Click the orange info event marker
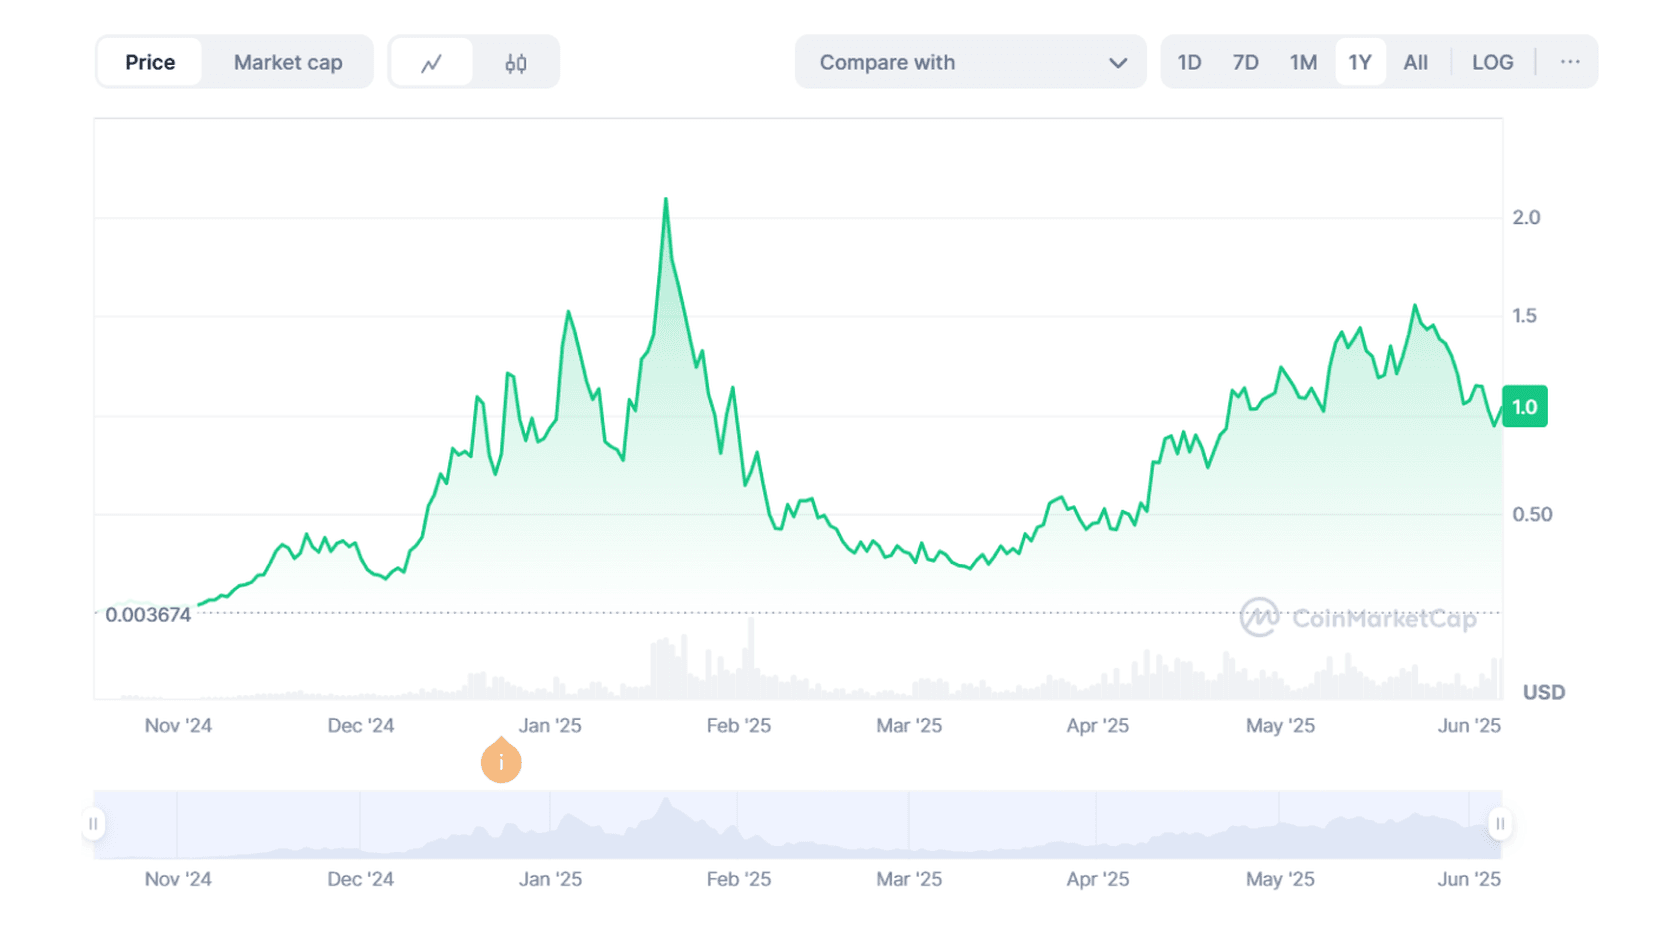Viewport: 1680px width, 944px height. pyautogui.click(x=501, y=762)
